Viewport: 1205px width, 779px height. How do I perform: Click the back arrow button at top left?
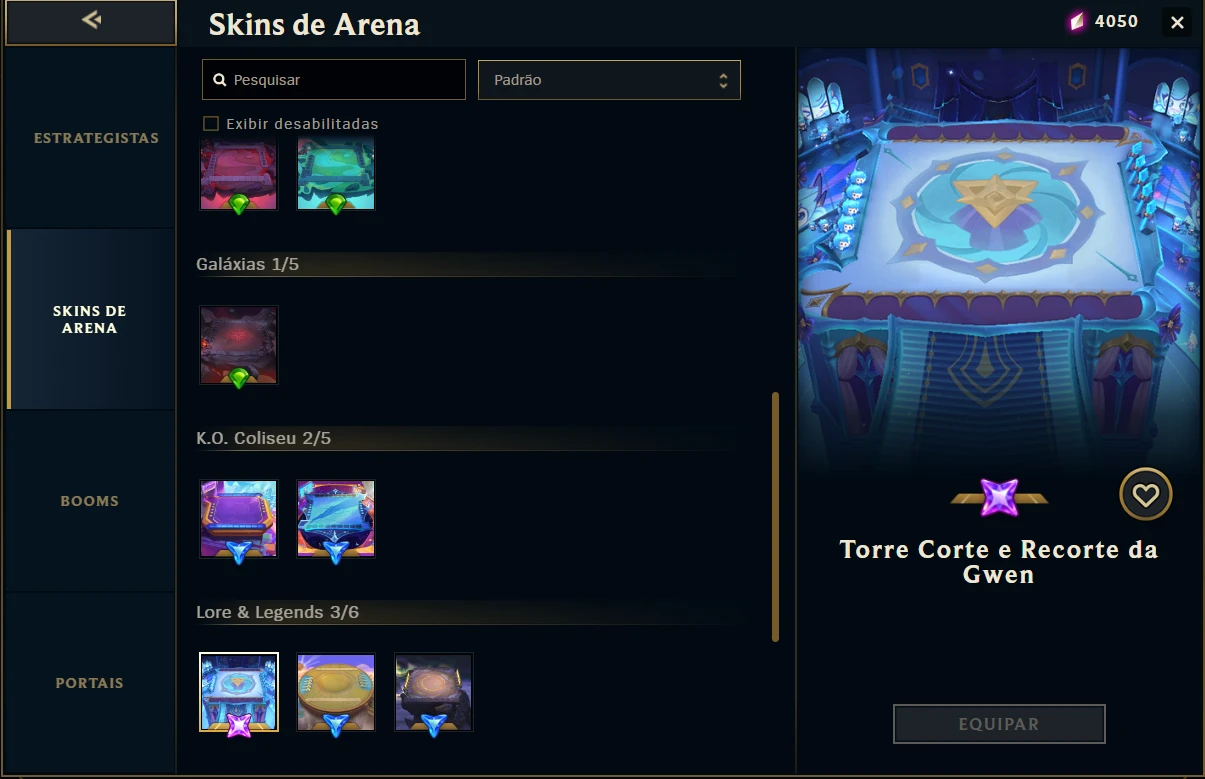coord(90,21)
